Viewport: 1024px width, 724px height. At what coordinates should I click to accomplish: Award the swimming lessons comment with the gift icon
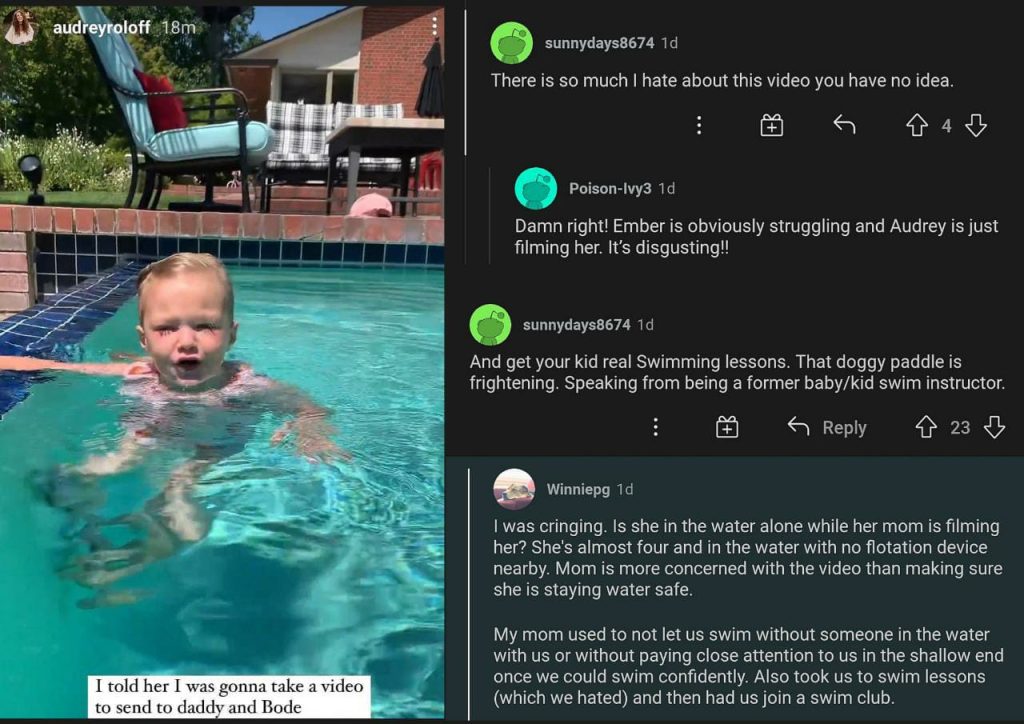click(727, 428)
